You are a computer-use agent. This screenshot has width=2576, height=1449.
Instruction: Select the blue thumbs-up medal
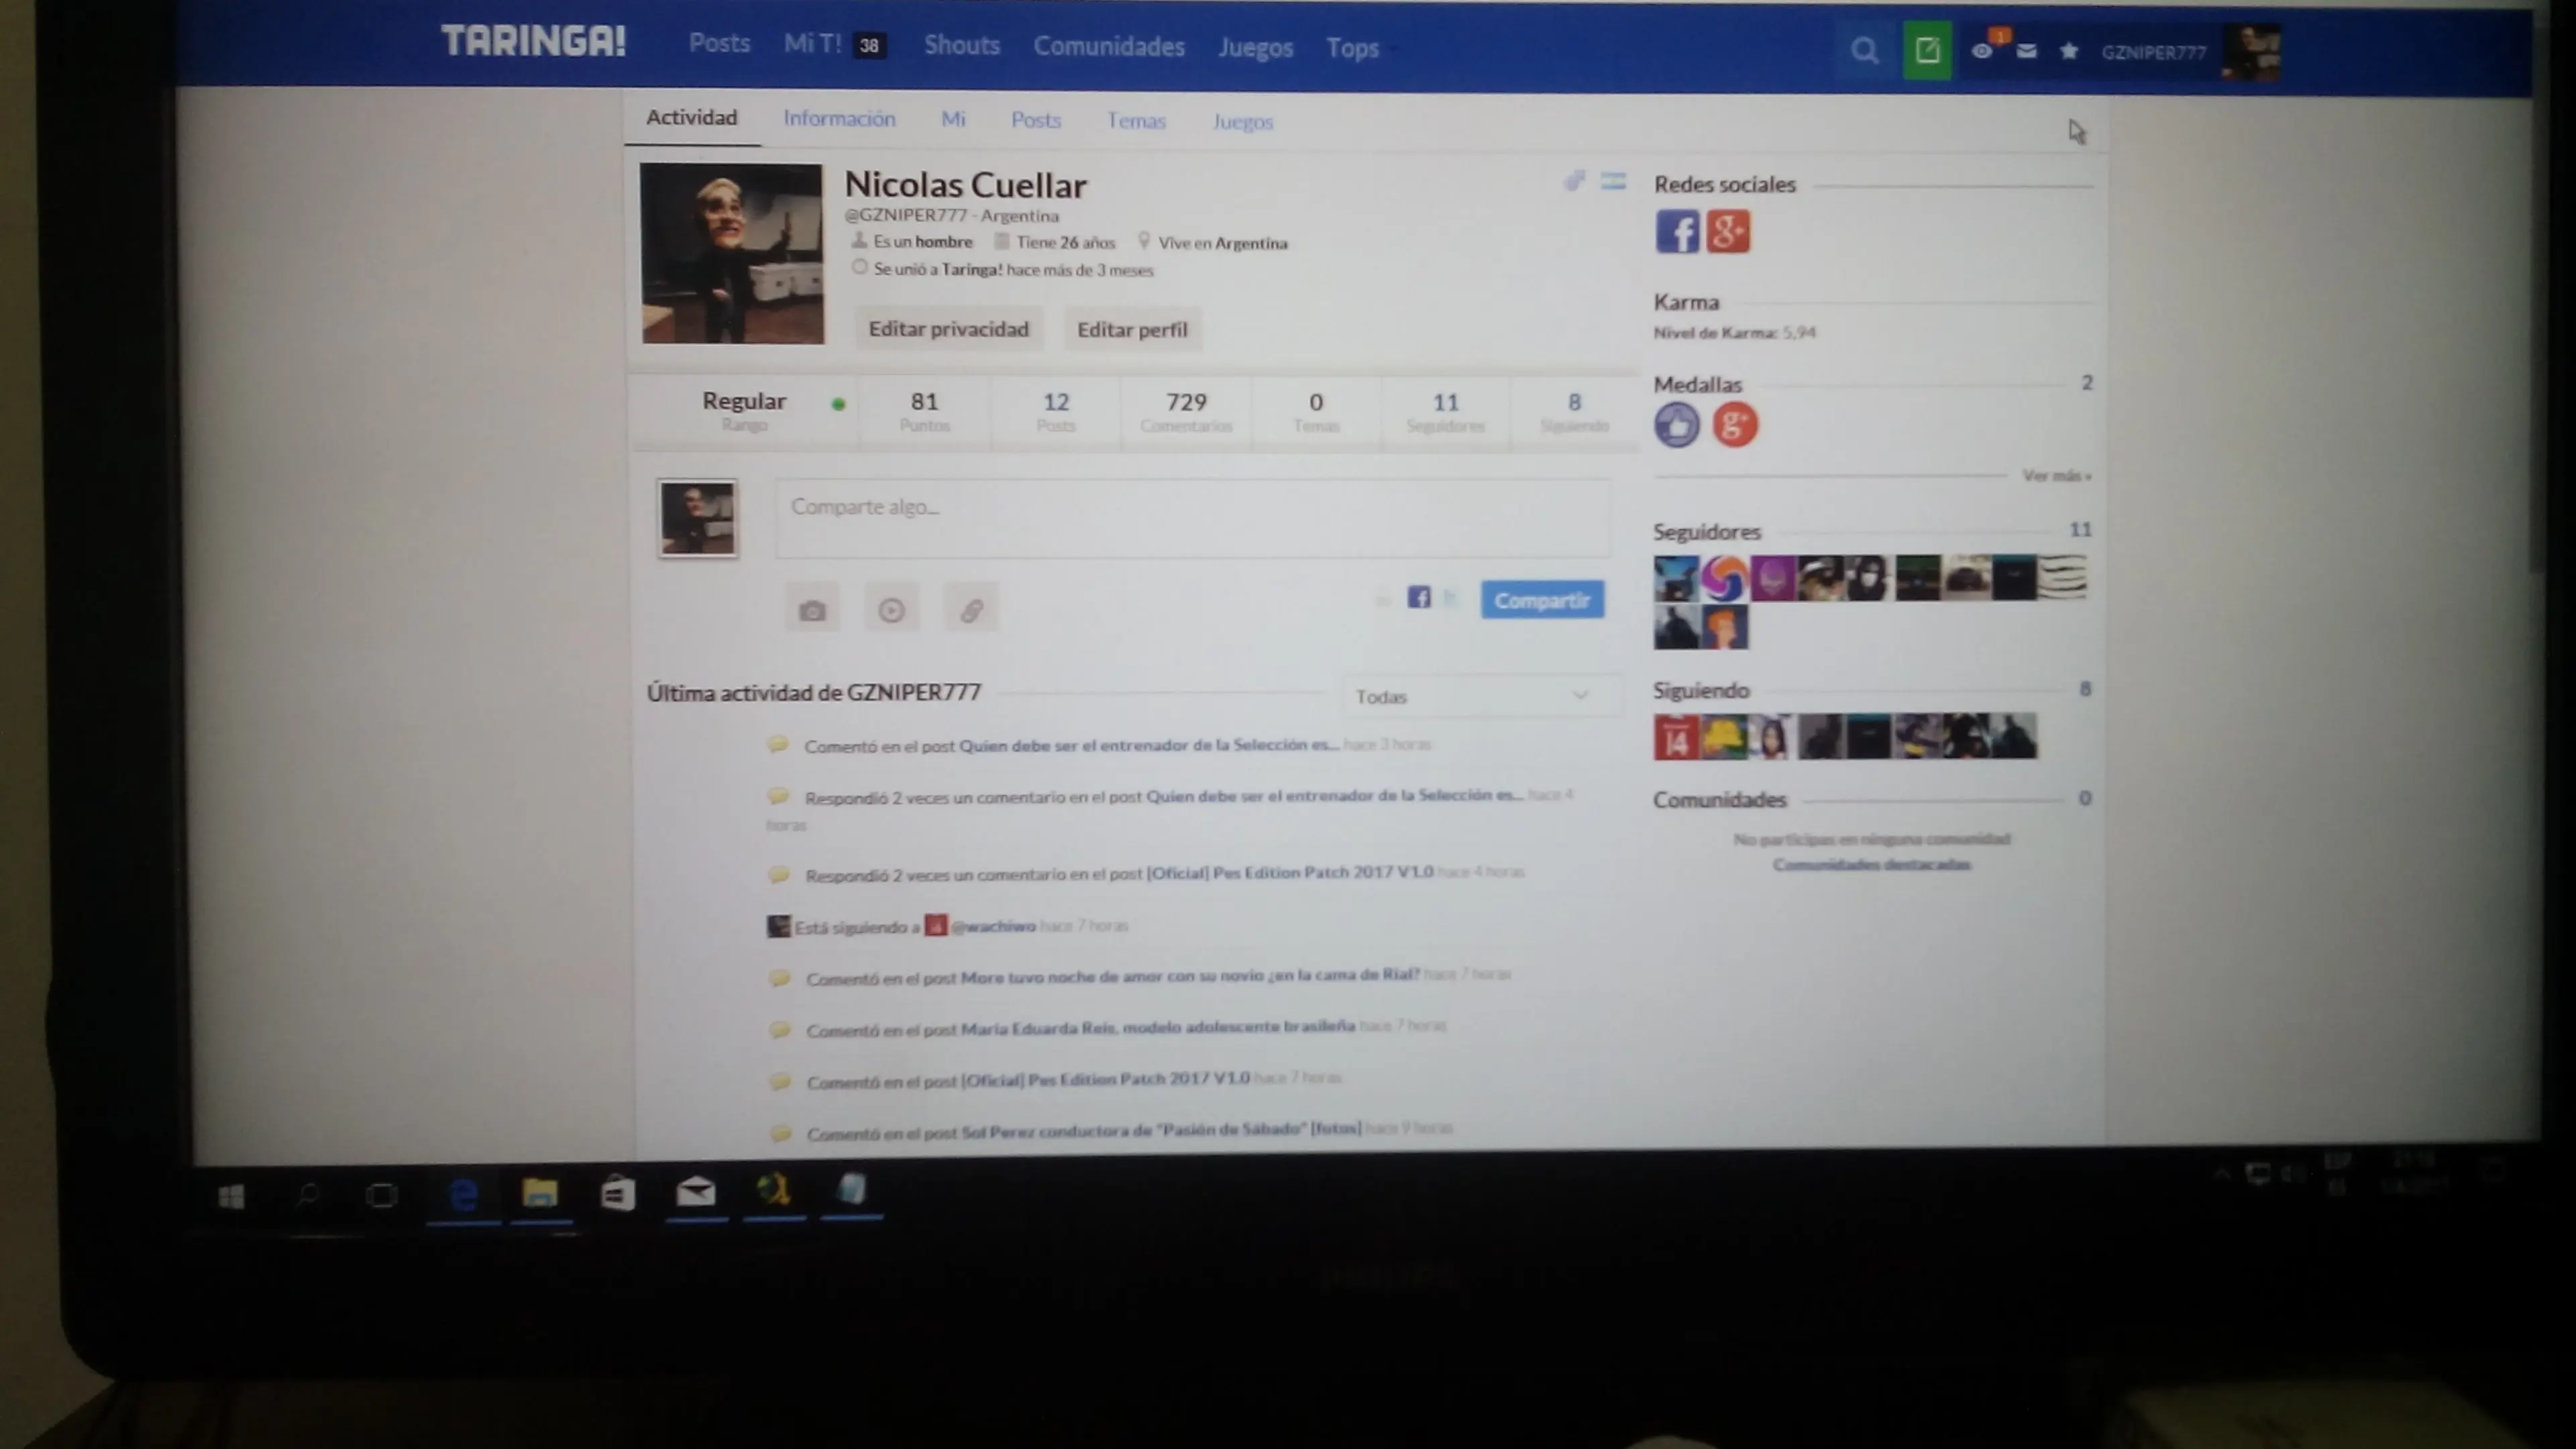[x=1677, y=425]
